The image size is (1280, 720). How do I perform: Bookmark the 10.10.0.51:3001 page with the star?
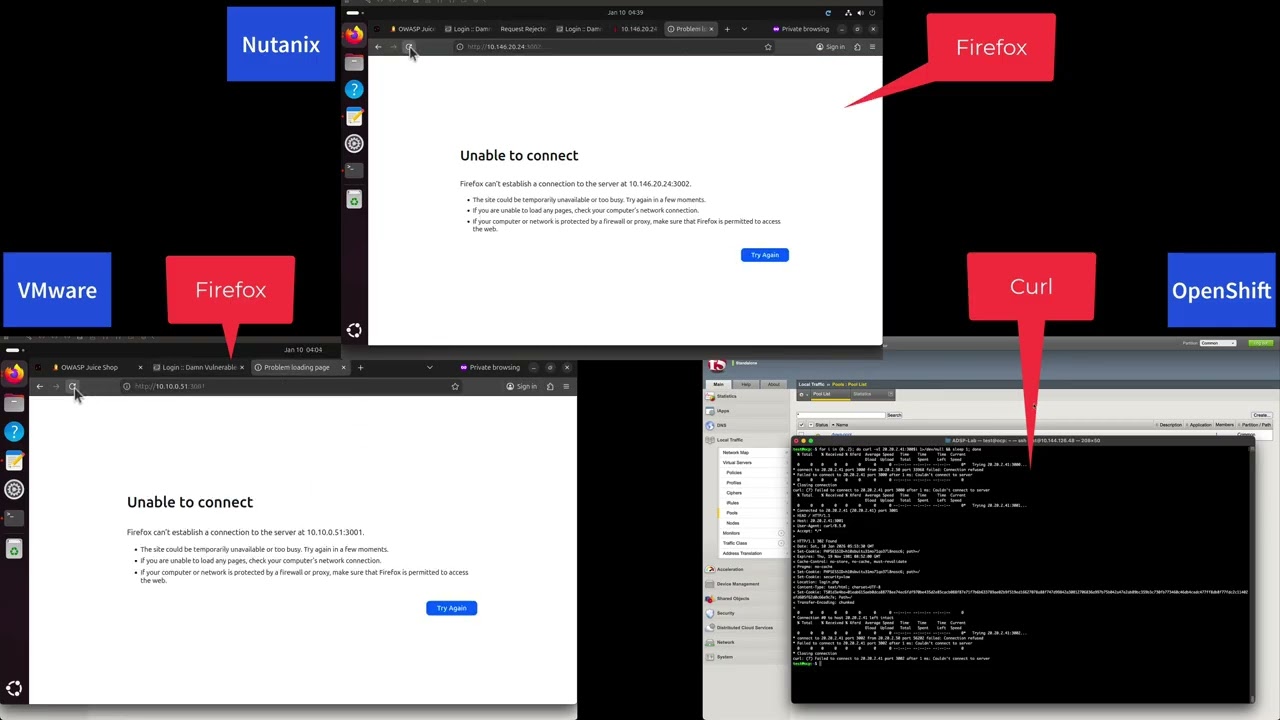(455, 386)
